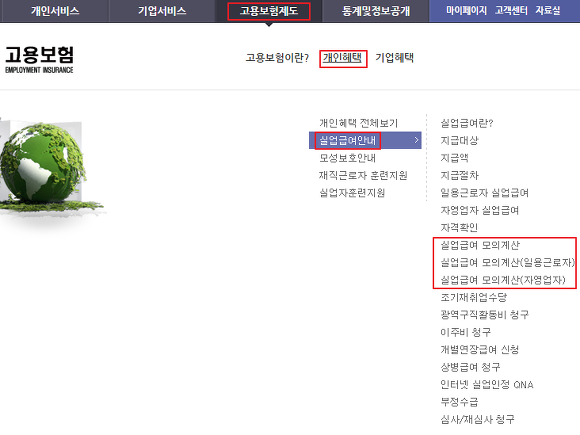Open 광역구직활동비 청구 page
Image resolution: width=580 pixels, height=435 pixels.
point(485,314)
